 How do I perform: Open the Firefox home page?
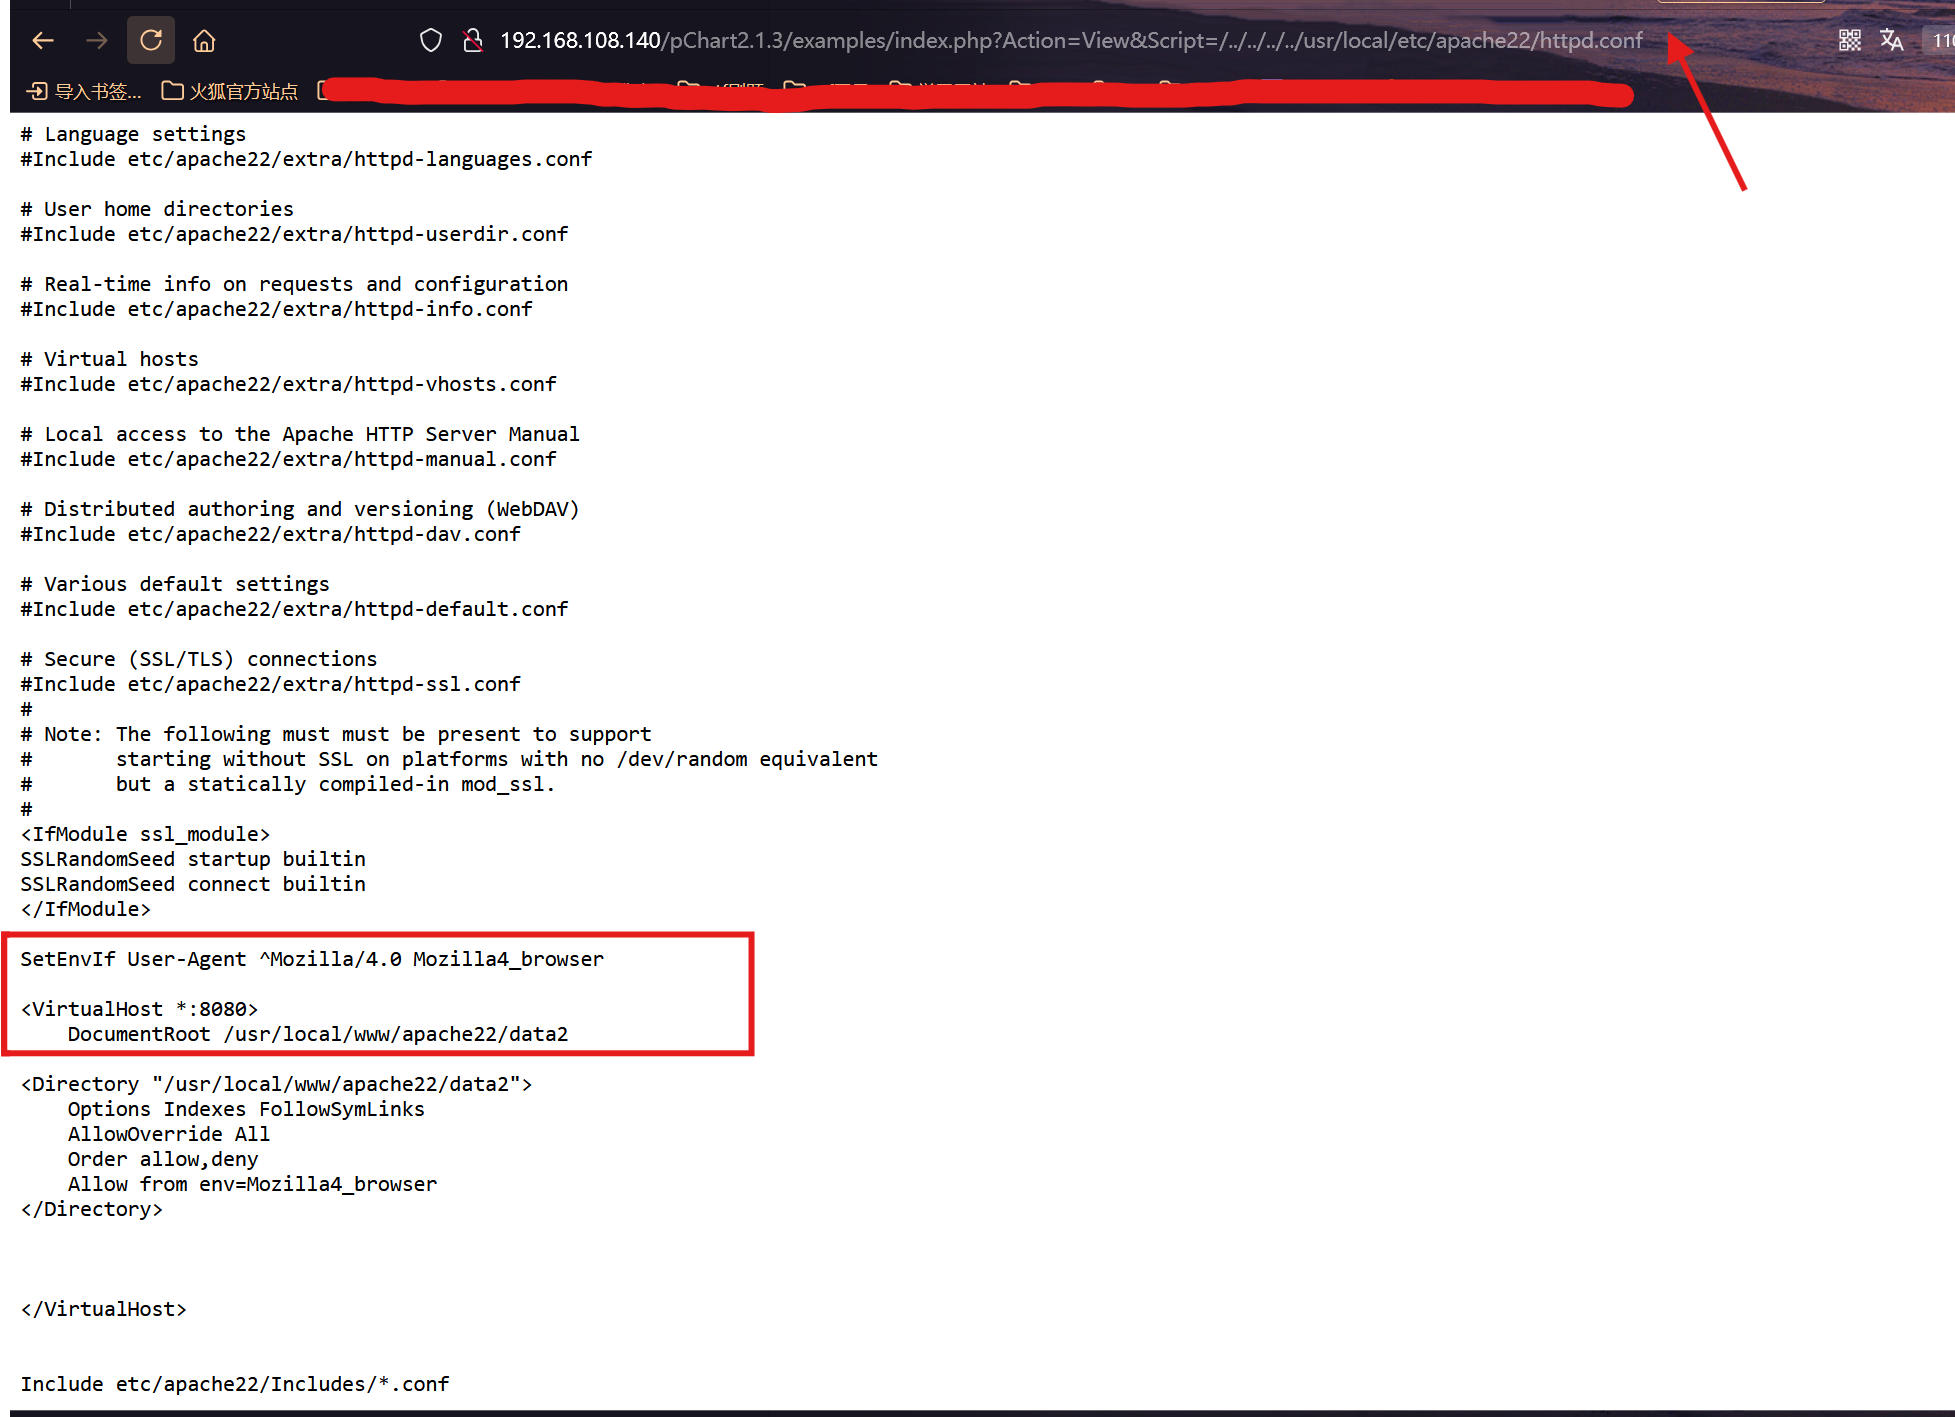204,41
